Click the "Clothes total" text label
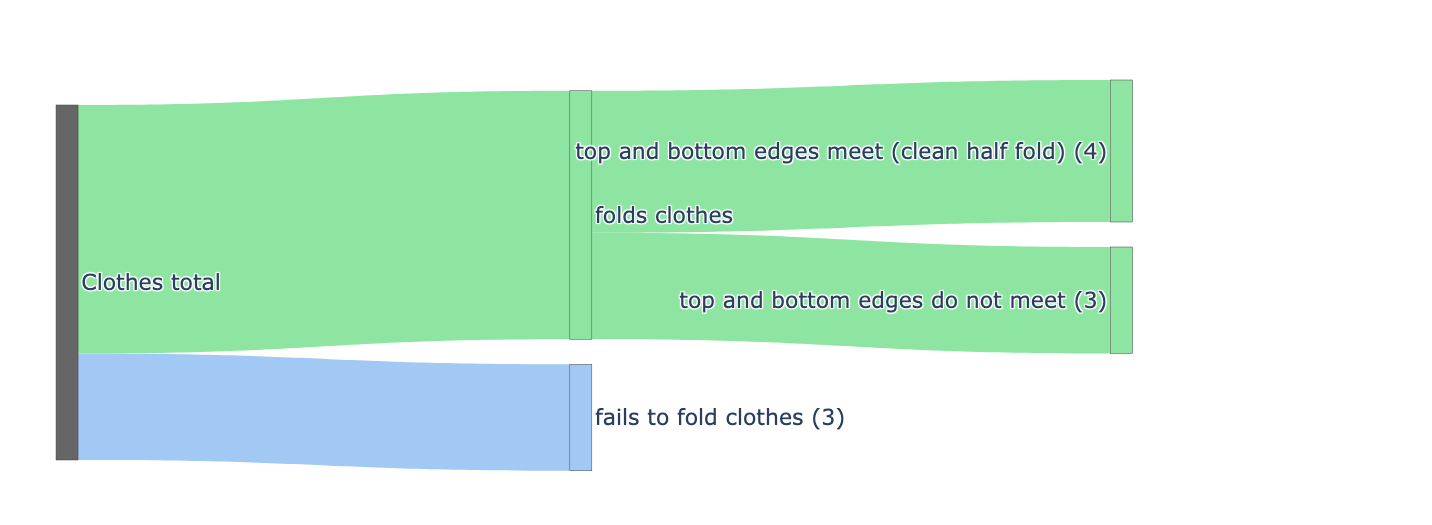 click(x=151, y=283)
